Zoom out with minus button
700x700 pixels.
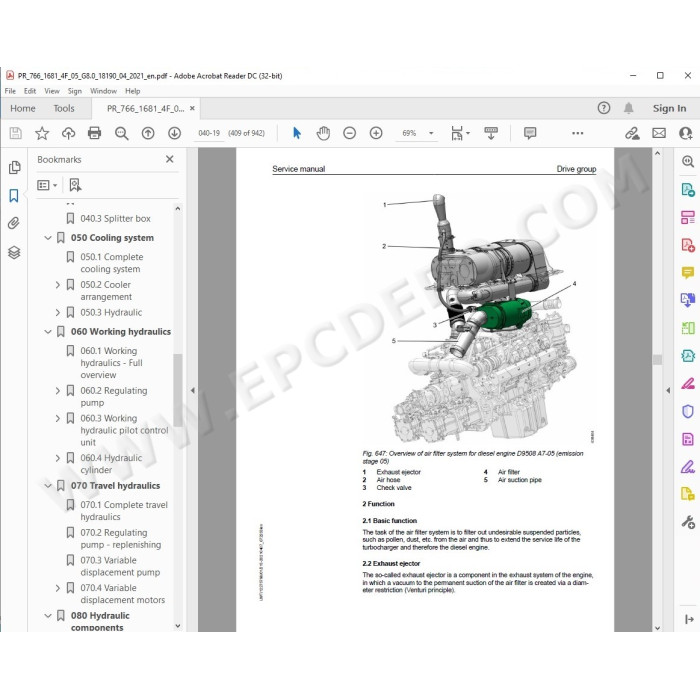350,133
